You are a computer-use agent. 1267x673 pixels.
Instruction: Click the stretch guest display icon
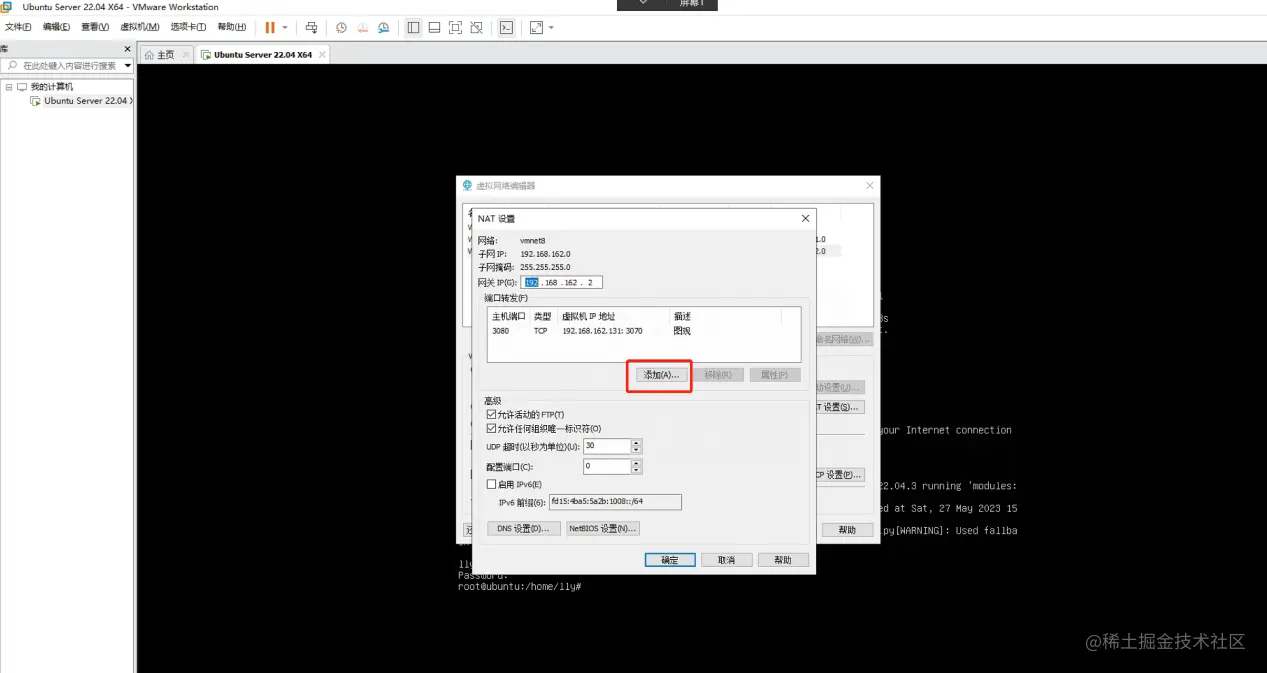pos(536,28)
